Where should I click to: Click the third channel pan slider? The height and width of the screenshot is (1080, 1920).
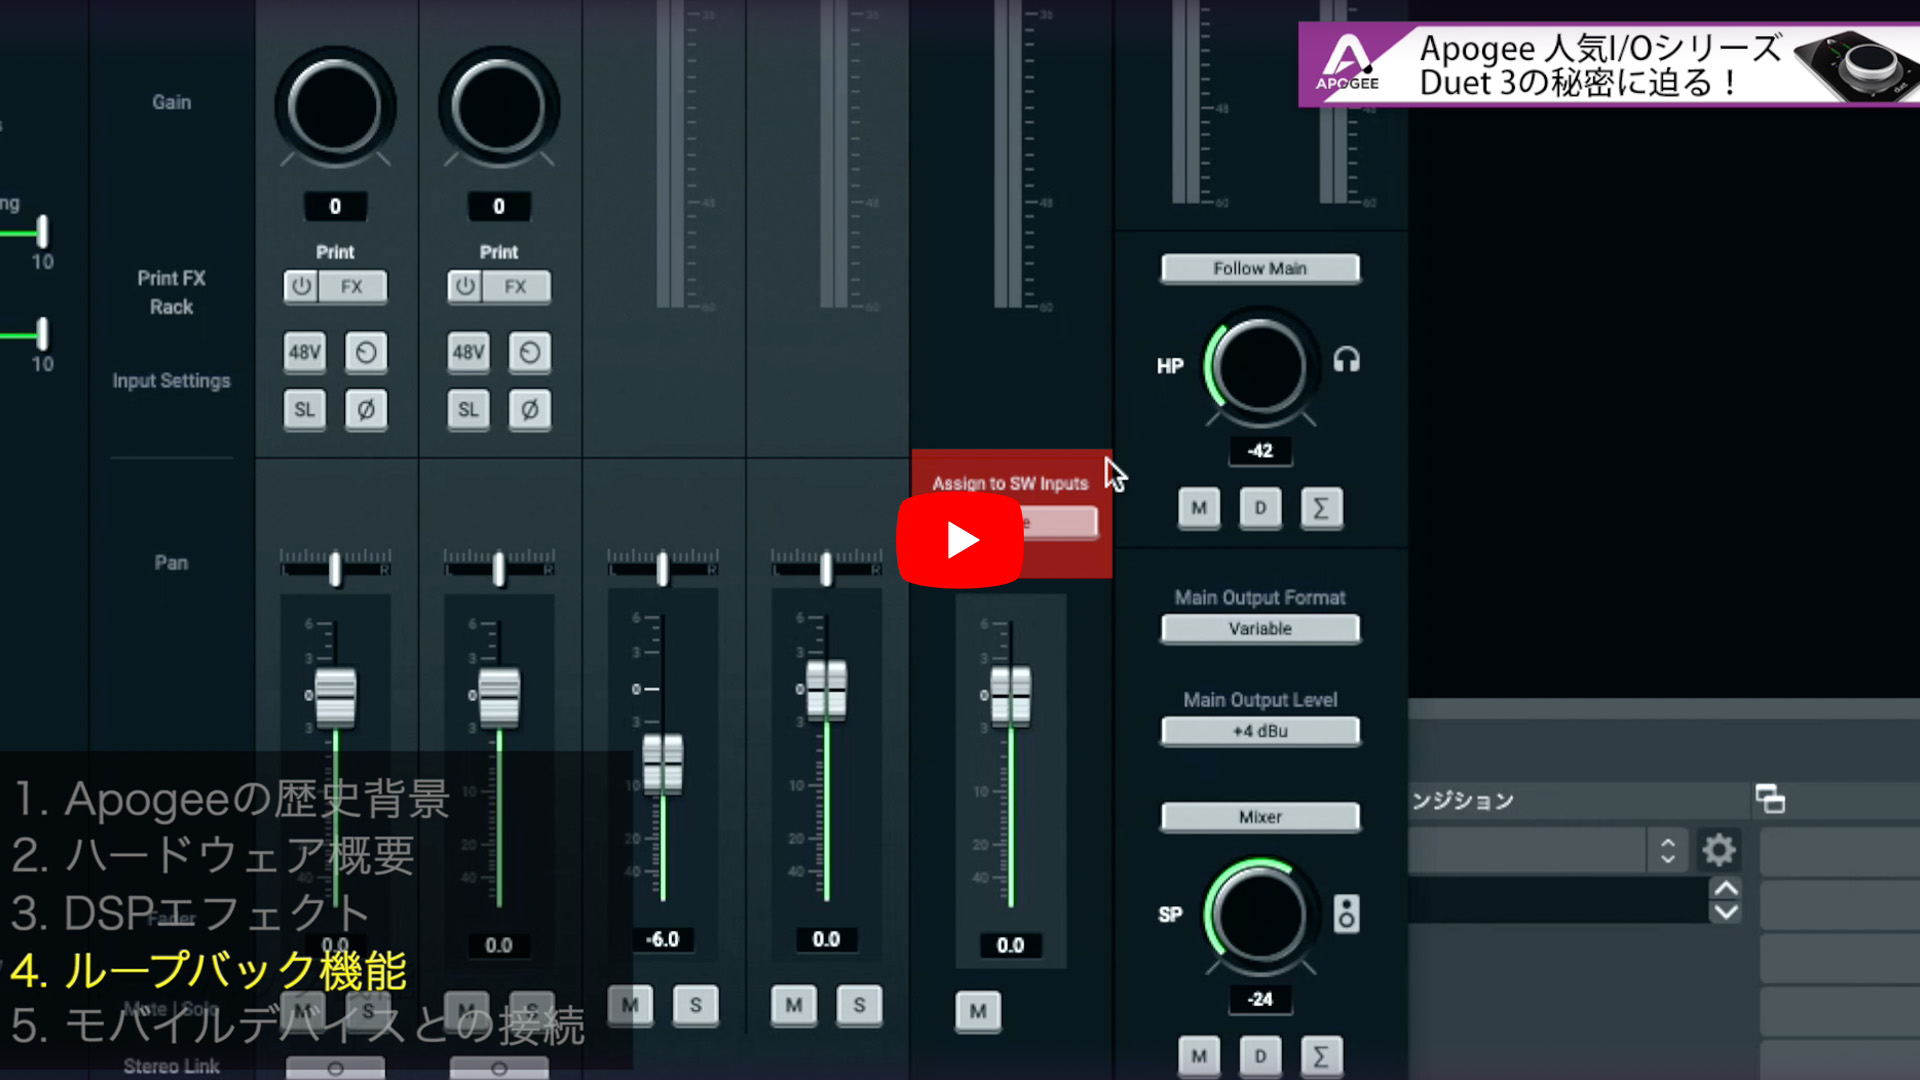[662, 567]
